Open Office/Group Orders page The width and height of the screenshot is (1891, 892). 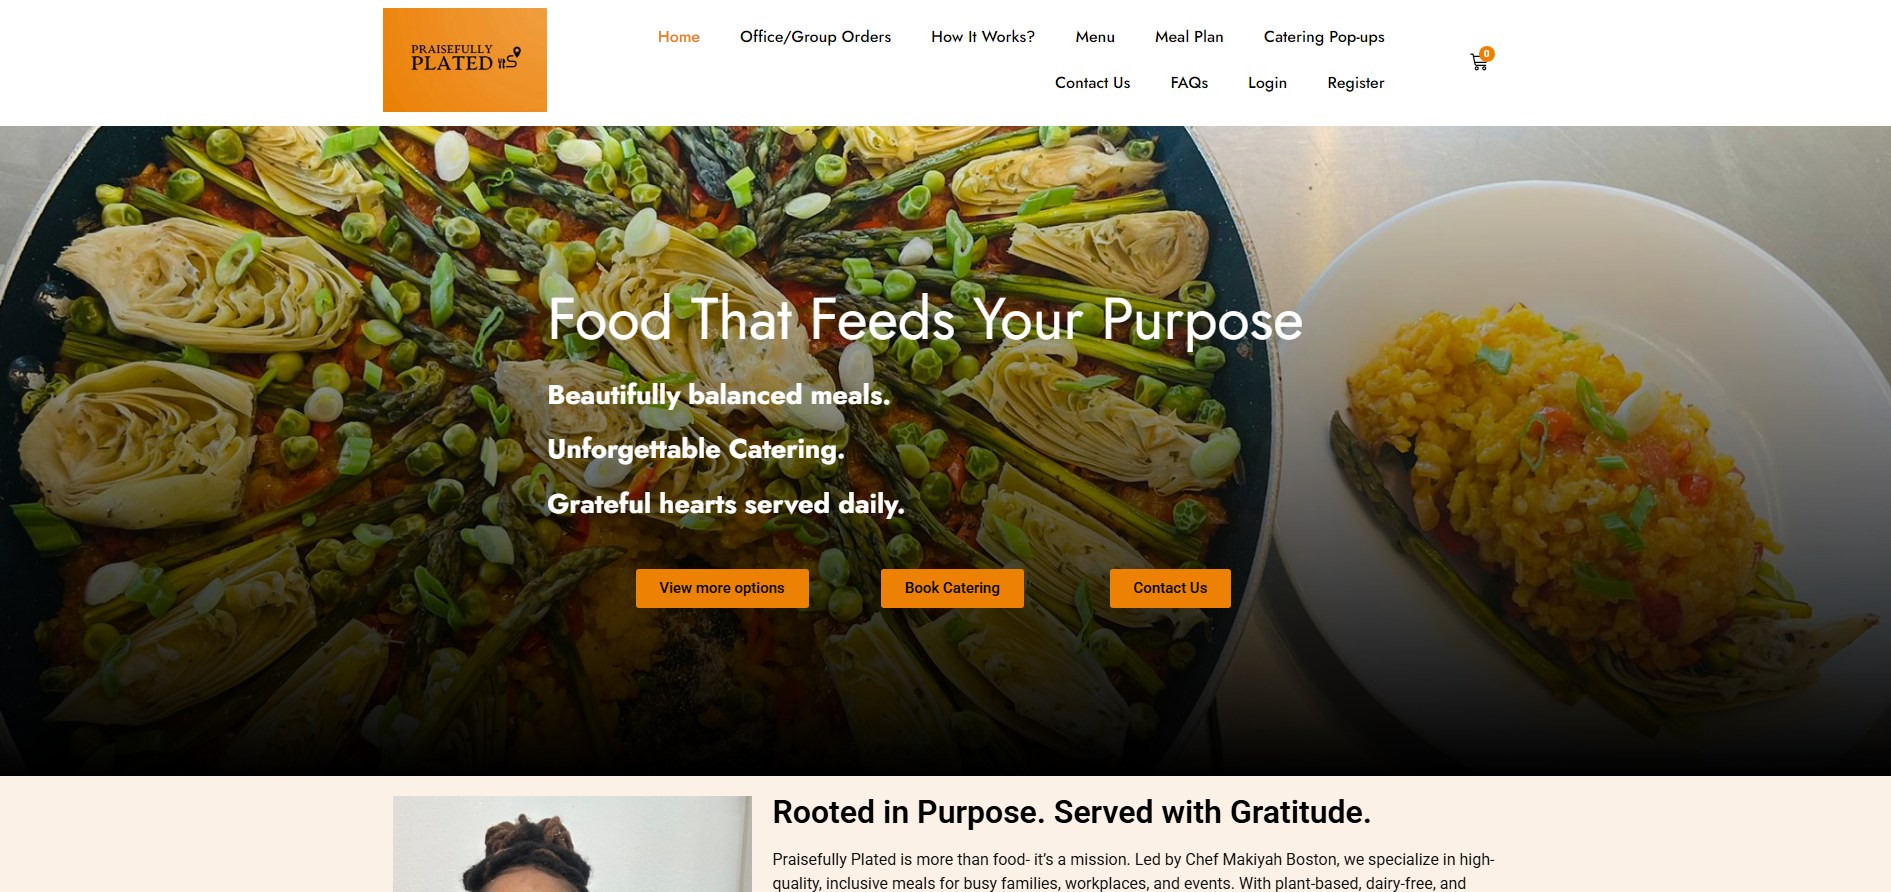pyautogui.click(x=815, y=37)
